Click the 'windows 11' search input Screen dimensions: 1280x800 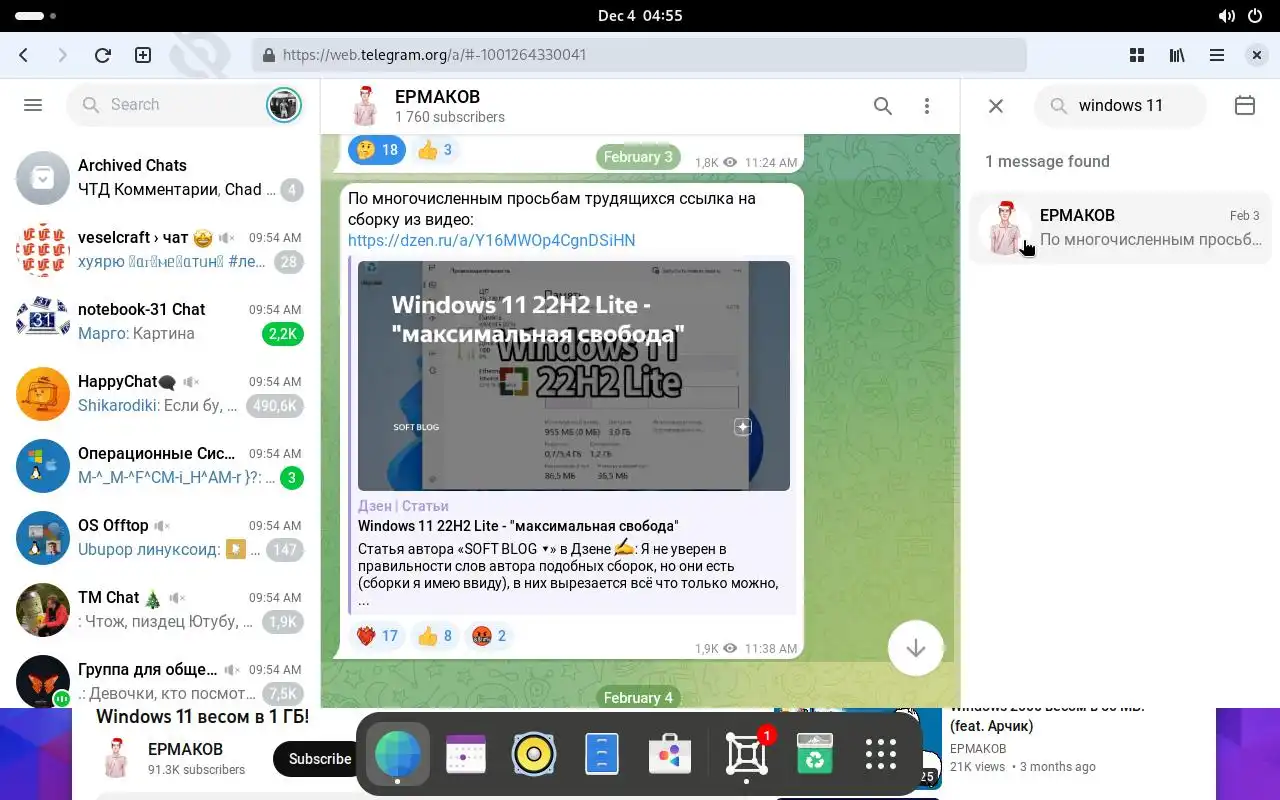pos(1121,105)
